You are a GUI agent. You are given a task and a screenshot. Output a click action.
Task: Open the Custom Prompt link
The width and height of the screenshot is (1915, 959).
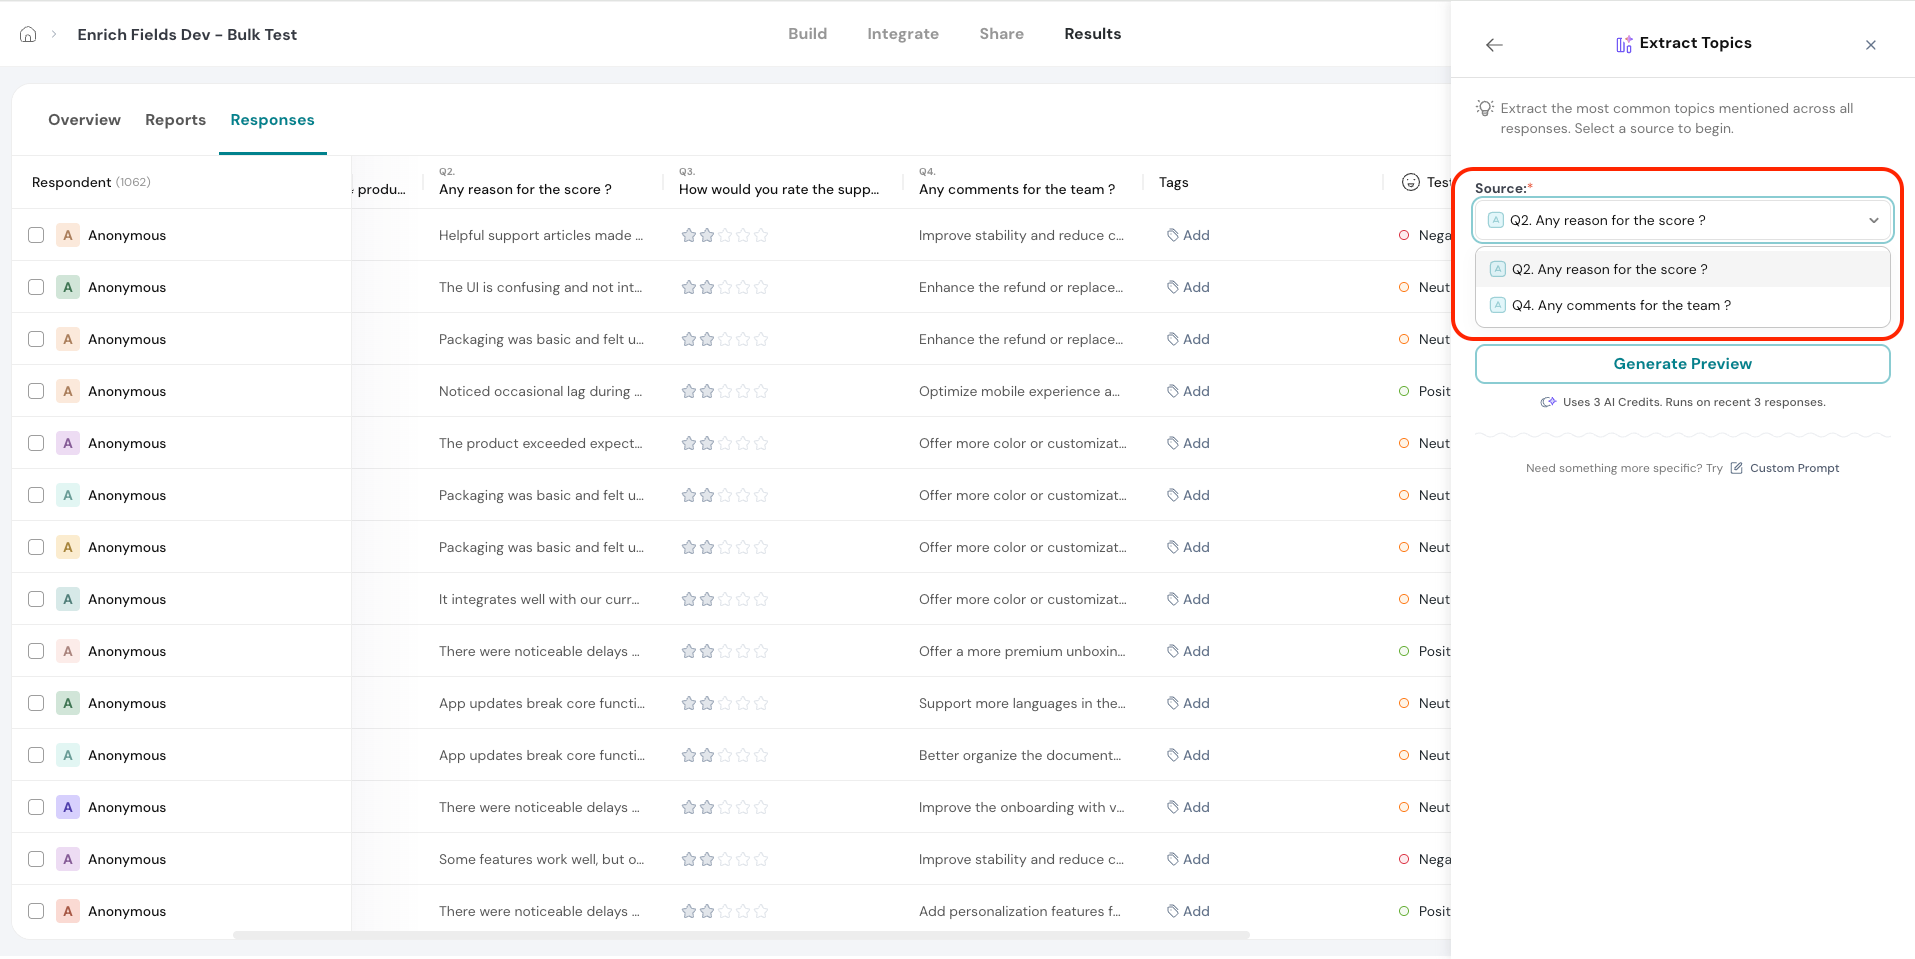coord(1794,468)
